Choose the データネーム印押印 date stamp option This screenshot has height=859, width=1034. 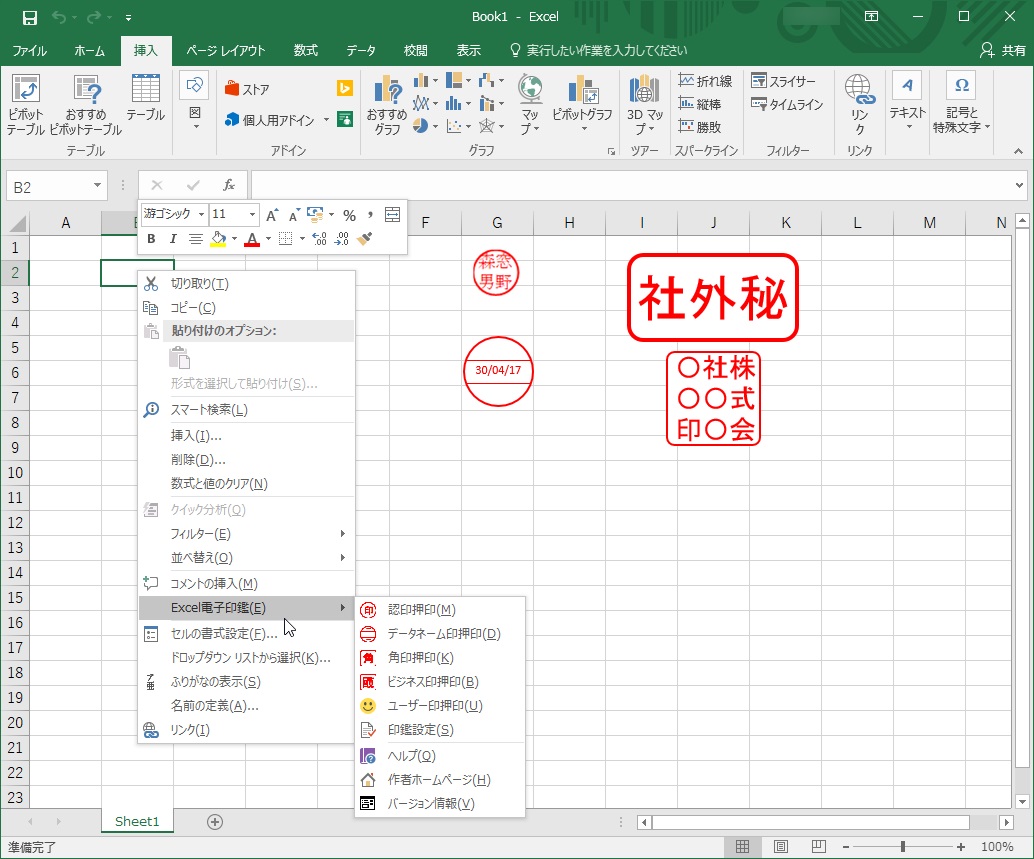(443, 634)
